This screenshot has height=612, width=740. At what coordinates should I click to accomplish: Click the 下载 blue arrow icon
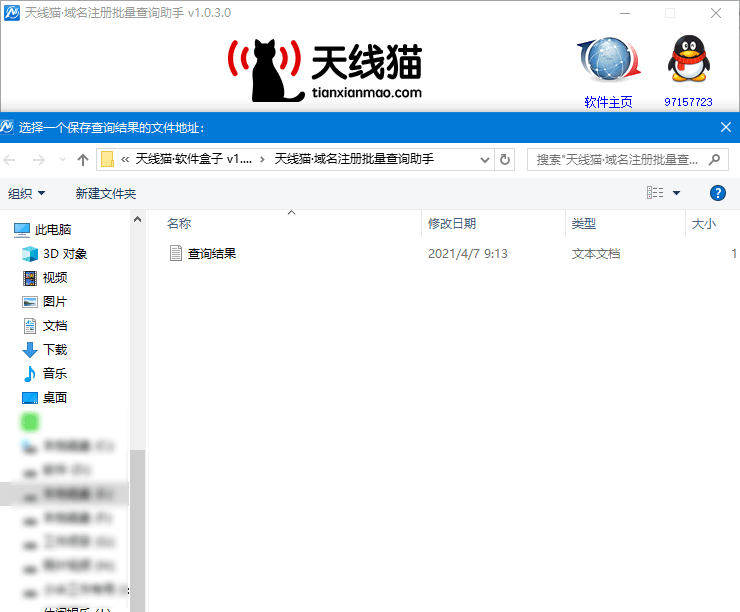[x=30, y=350]
